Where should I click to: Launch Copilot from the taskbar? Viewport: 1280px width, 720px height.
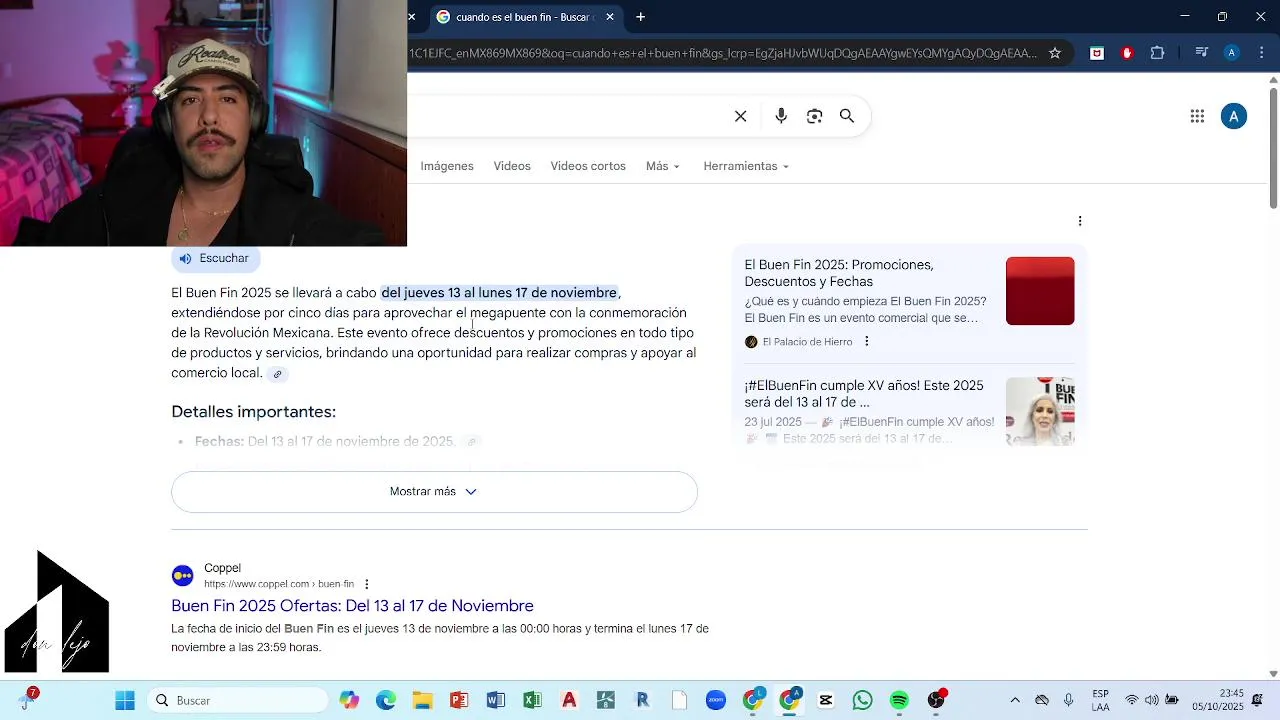(349, 700)
